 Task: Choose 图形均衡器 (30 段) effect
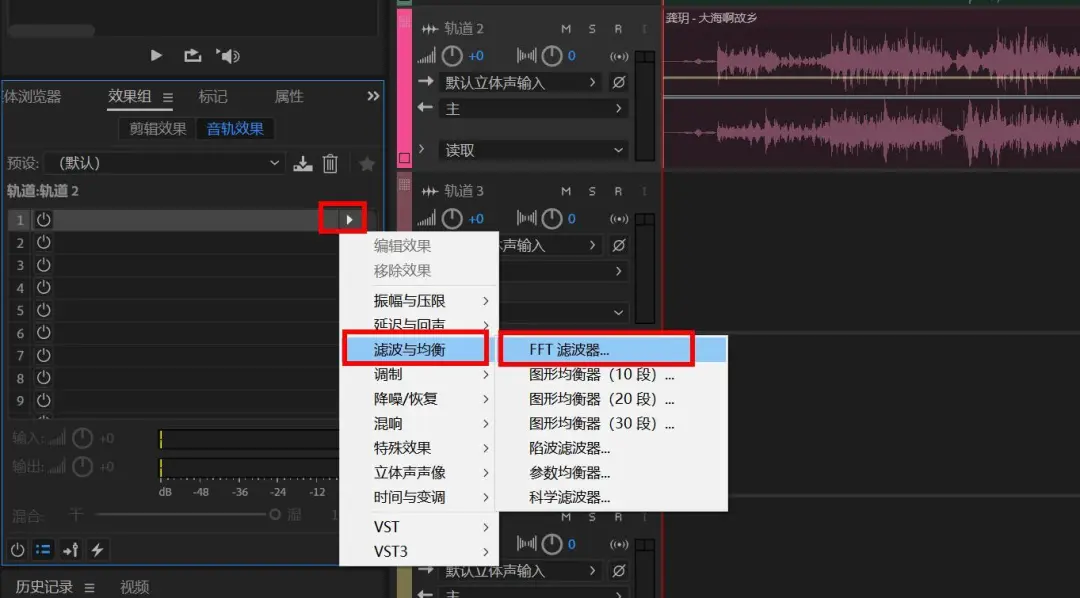(612, 424)
